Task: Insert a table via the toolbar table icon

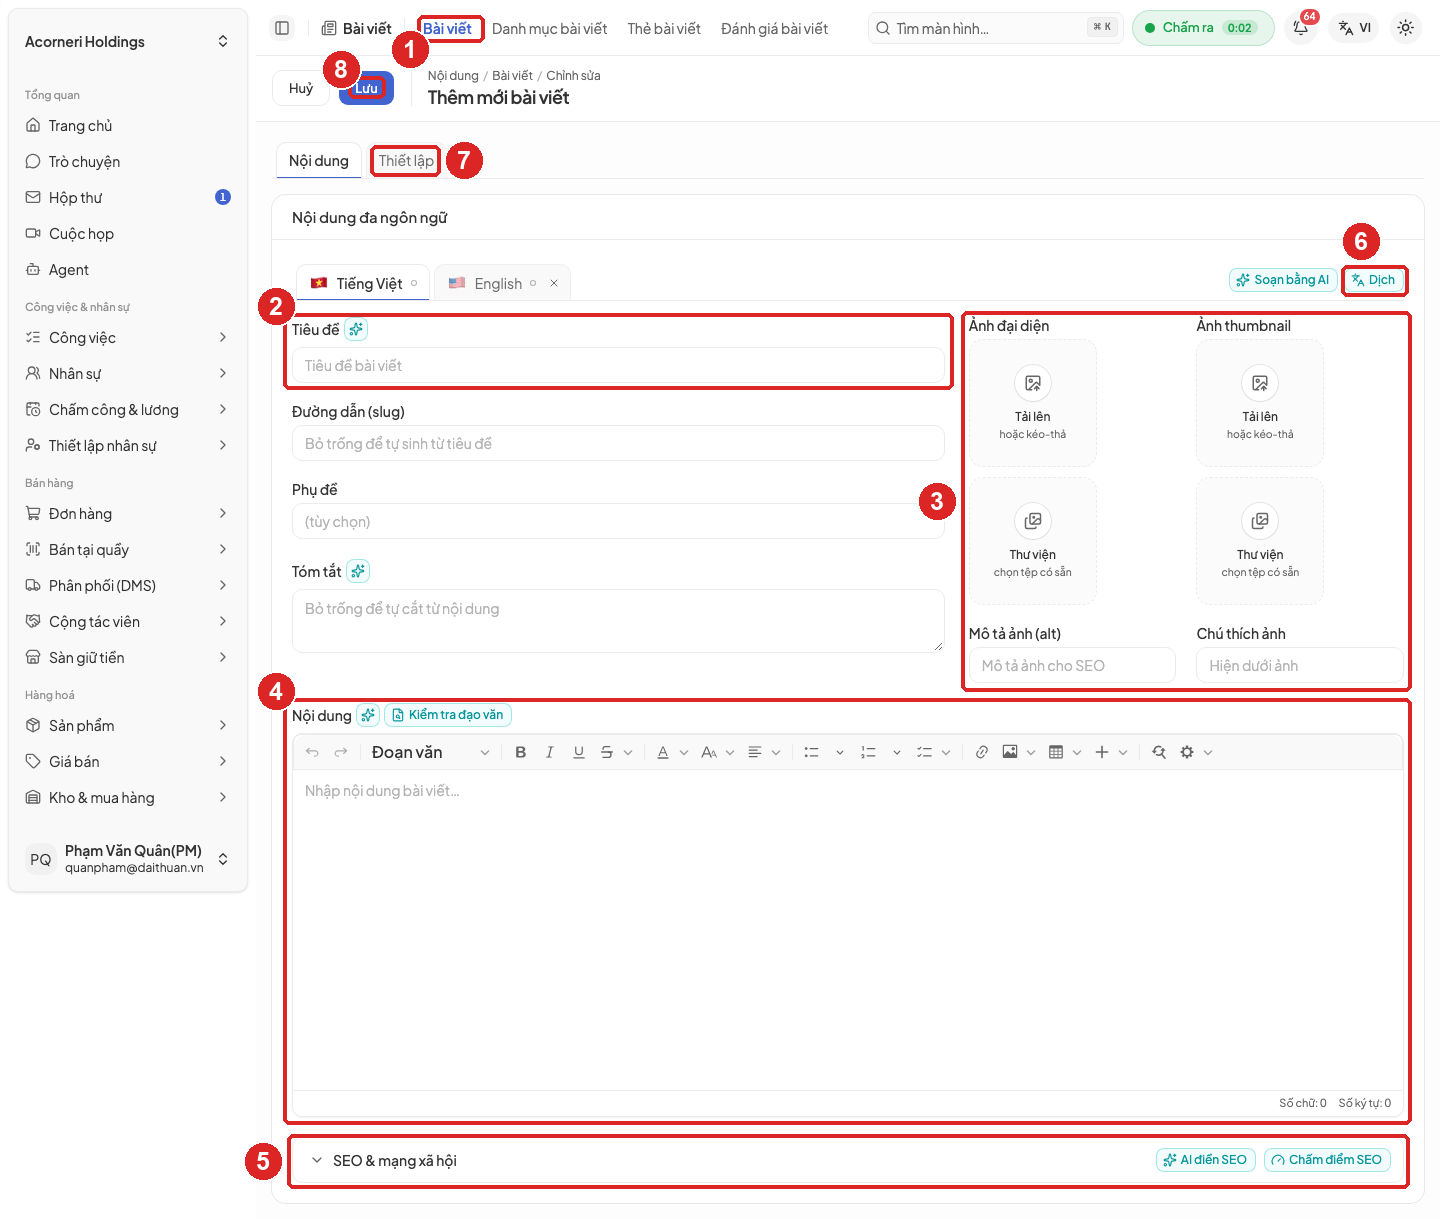Action: point(1056,752)
